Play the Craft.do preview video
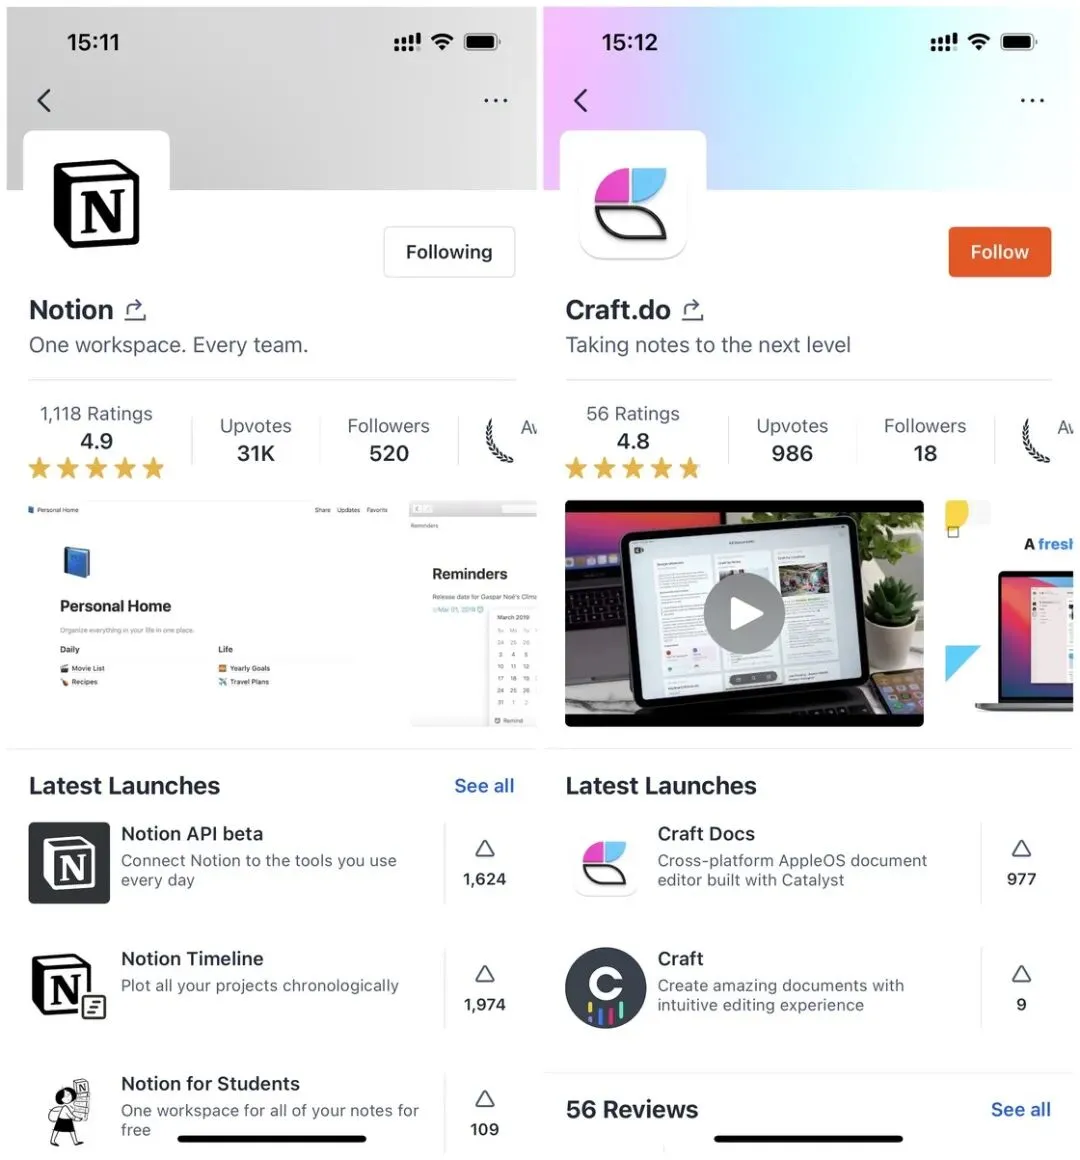 point(744,613)
